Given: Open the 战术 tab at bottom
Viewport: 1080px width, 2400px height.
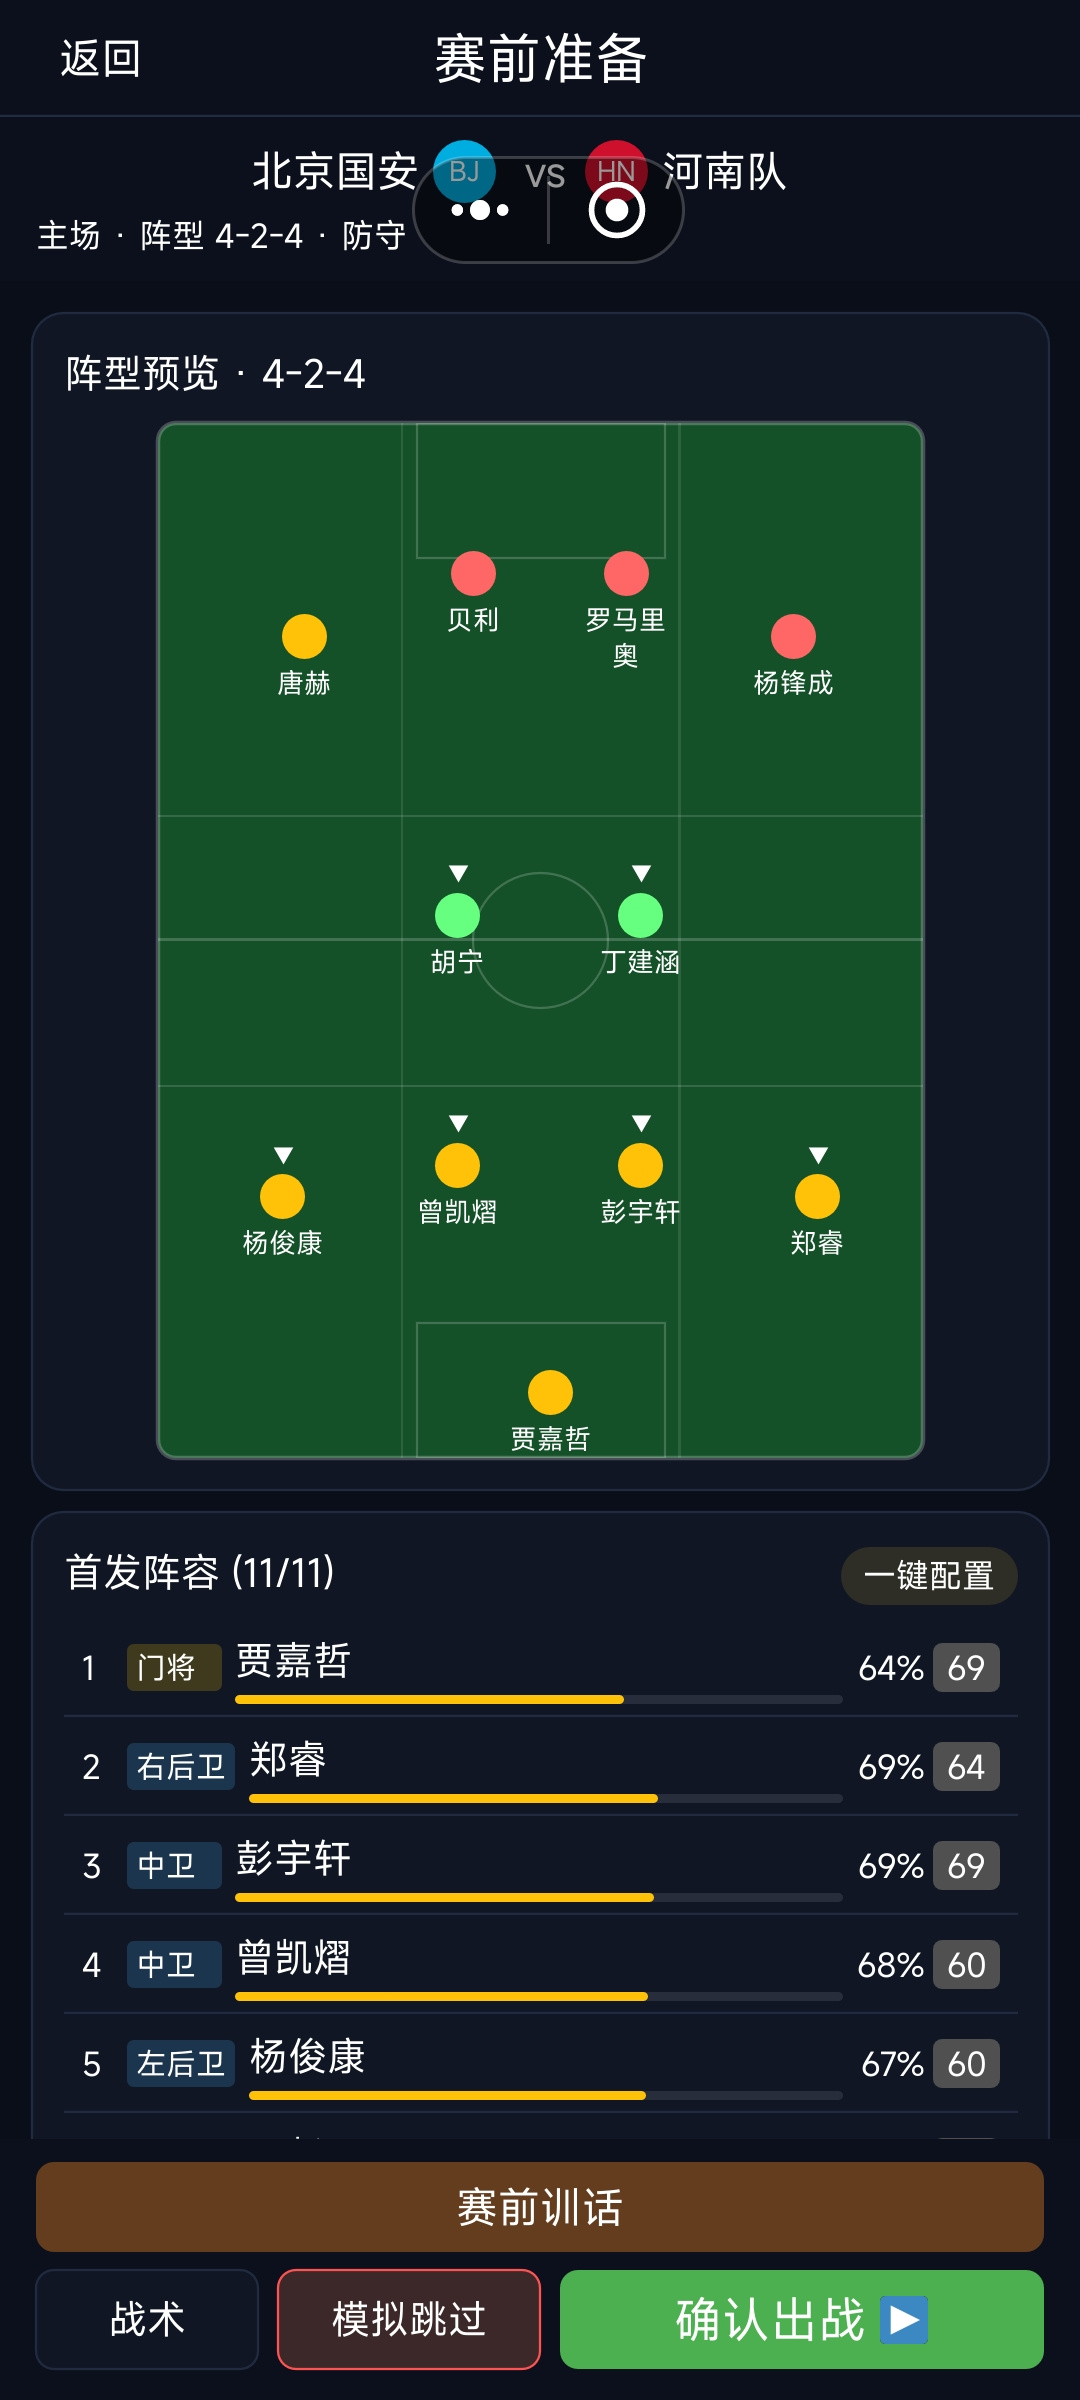Looking at the screenshot, I should coord(147,2319).
